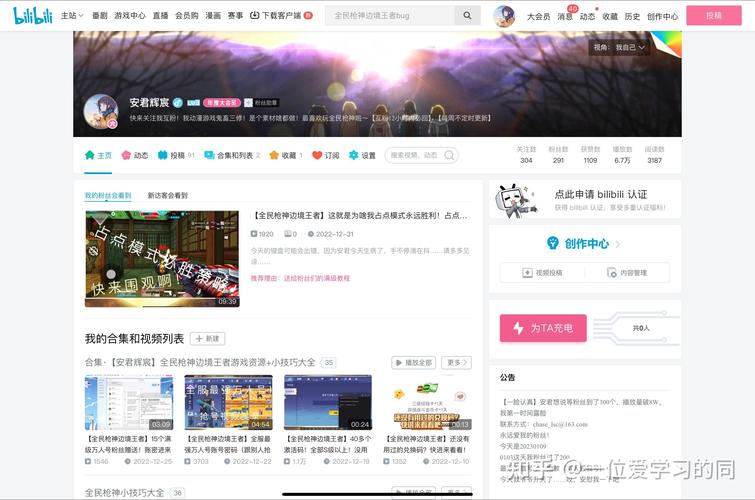Expand 更多 for the first collection
Viewport: 755px width, 500px height.
(456, 362)
